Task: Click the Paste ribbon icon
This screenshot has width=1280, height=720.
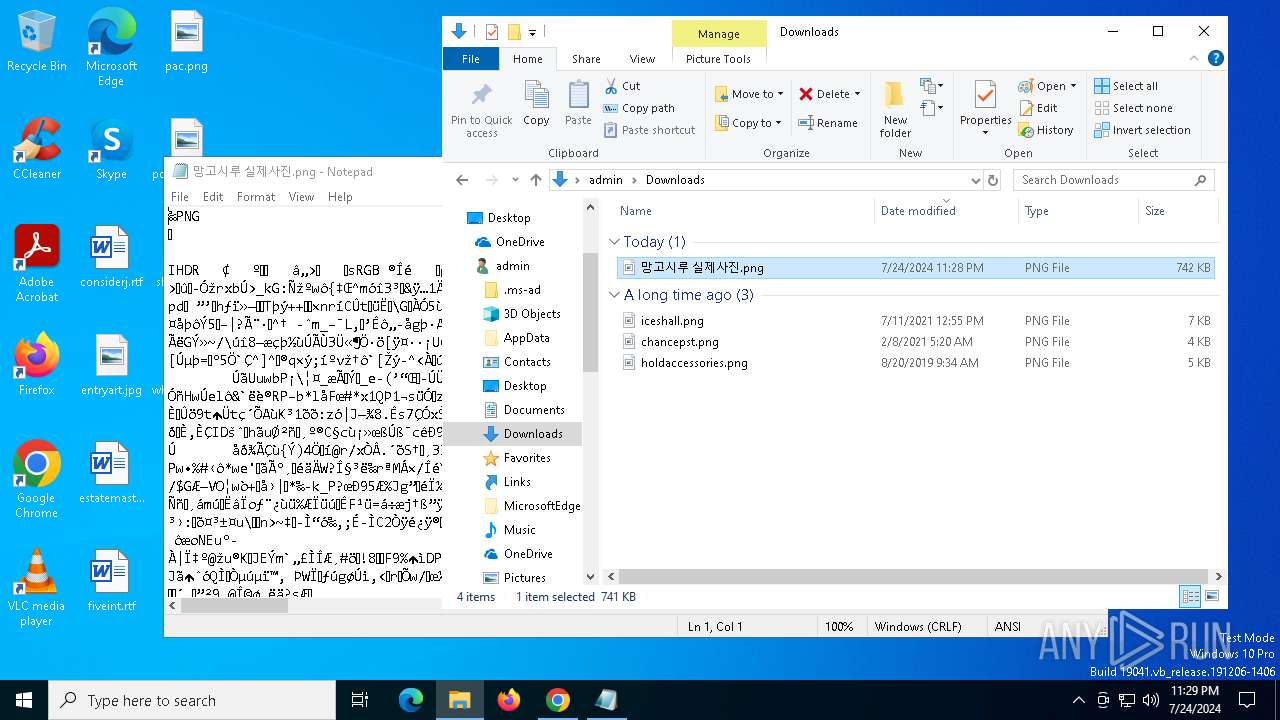Action: 578,103
